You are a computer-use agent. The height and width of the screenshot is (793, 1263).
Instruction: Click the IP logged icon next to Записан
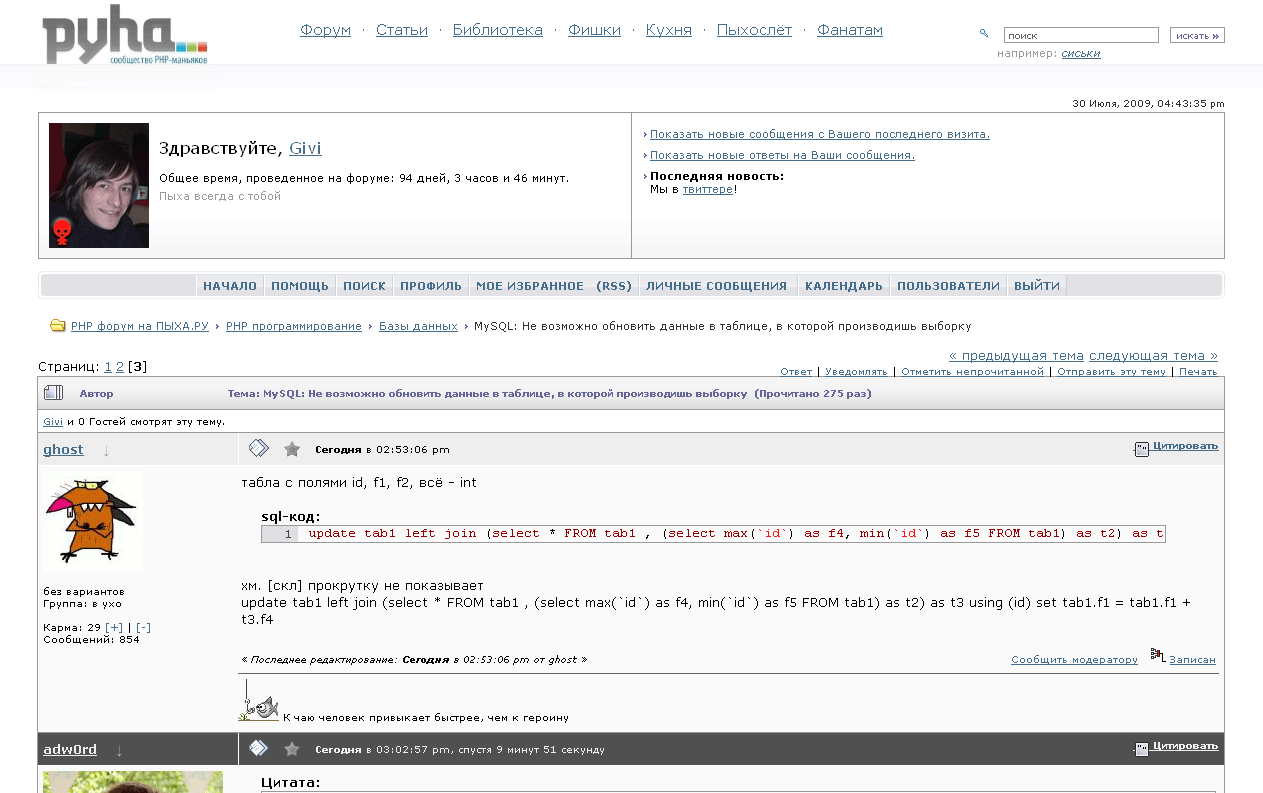[1157, 654]
